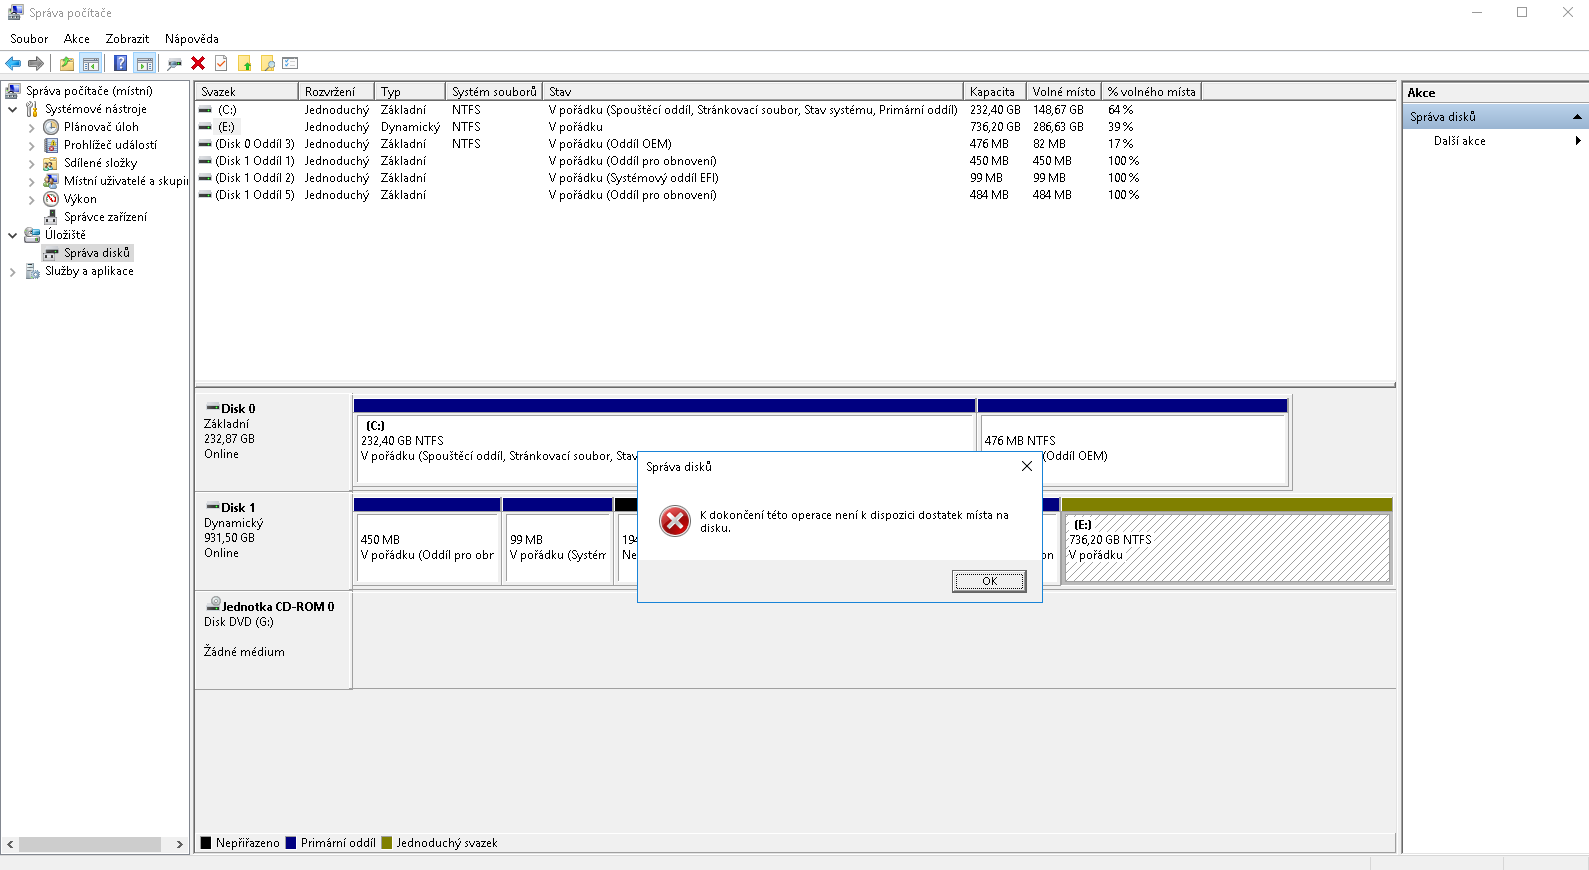Open the Akce menu
This screenshot has width=1589, height=870.
click(76, 39)
